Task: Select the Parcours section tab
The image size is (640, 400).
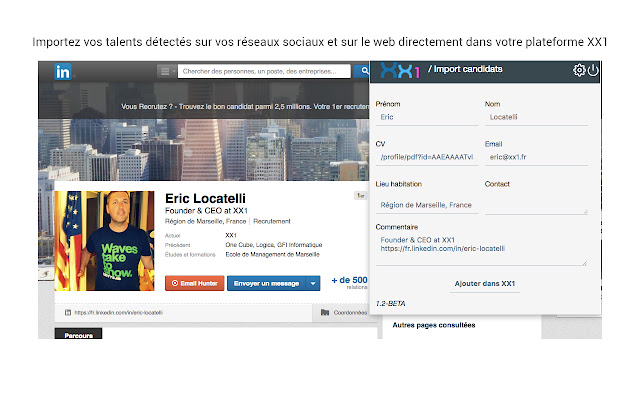Action: 78,334
